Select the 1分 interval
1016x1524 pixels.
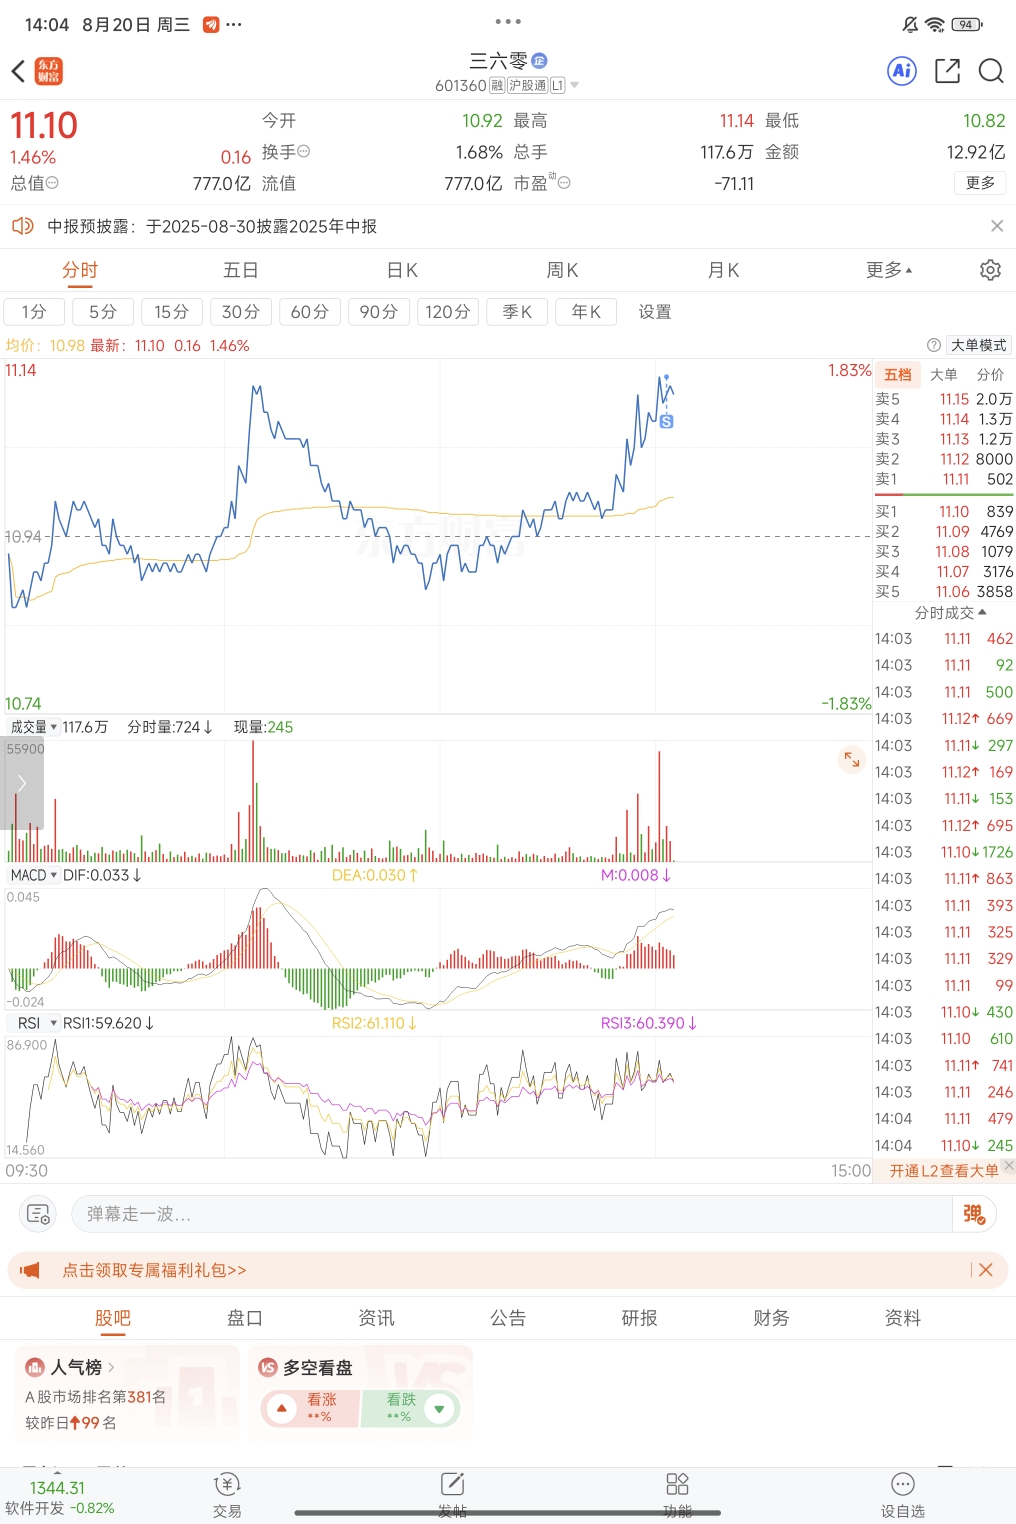[34, 312]
